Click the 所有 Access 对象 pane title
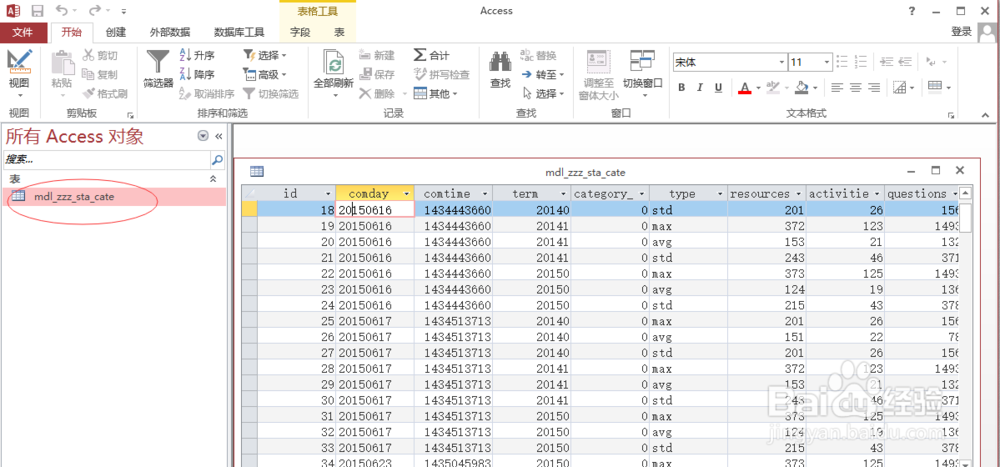 75,136
